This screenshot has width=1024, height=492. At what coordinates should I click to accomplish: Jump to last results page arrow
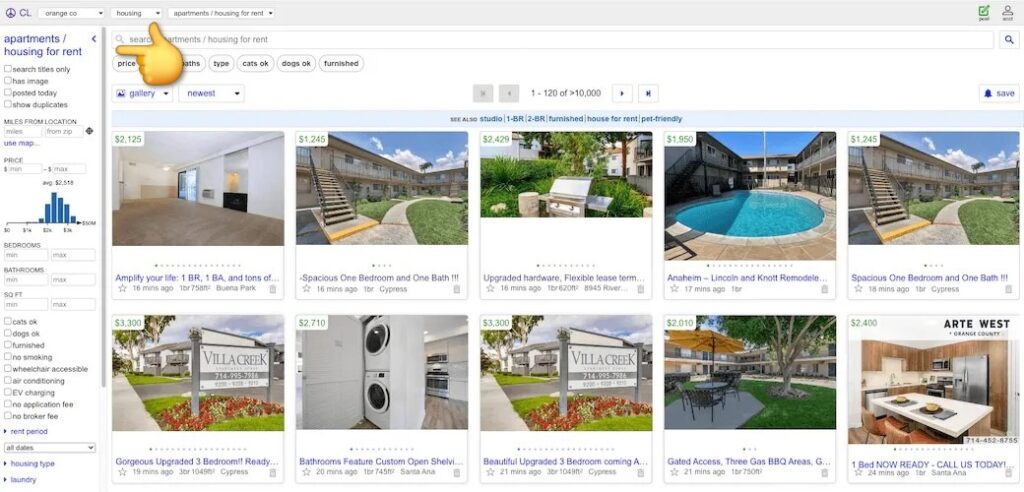(x=648, y=93)
